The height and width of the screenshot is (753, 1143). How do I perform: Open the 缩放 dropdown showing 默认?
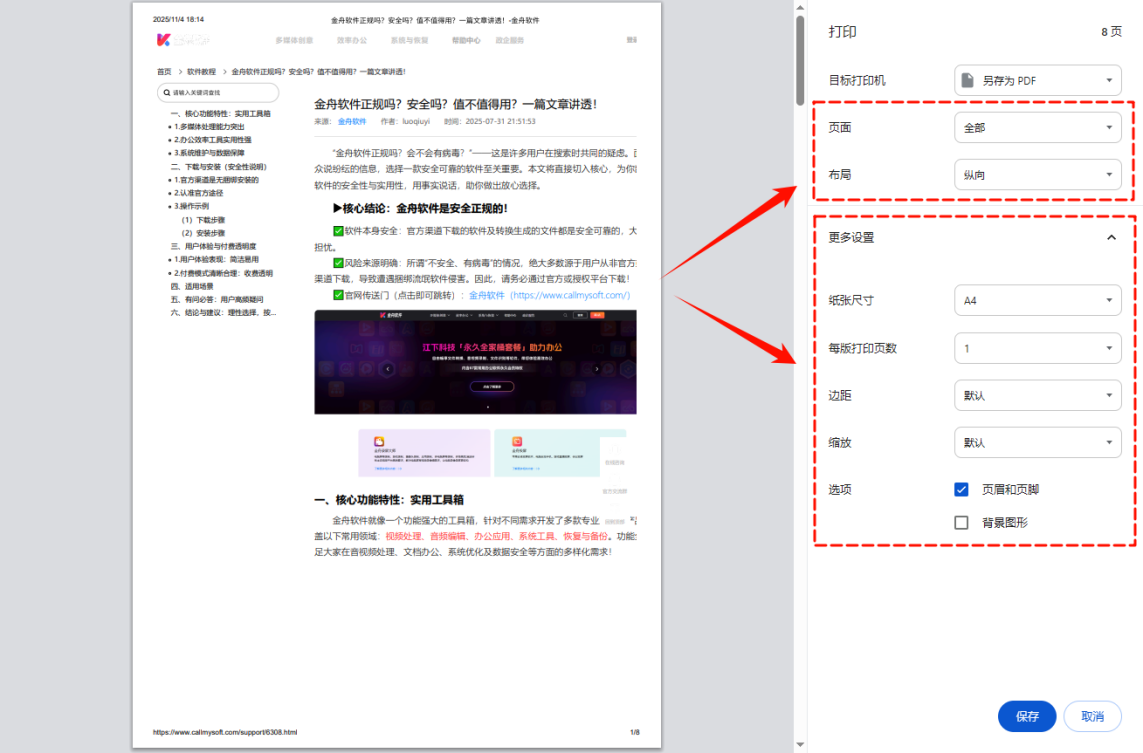point(1037,442)
